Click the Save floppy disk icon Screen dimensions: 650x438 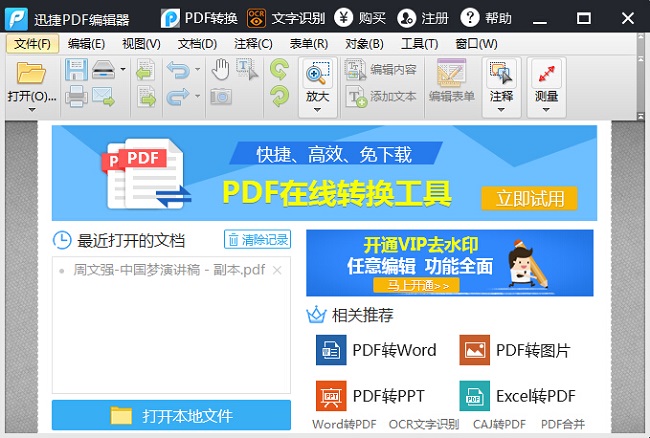[76, 69]
